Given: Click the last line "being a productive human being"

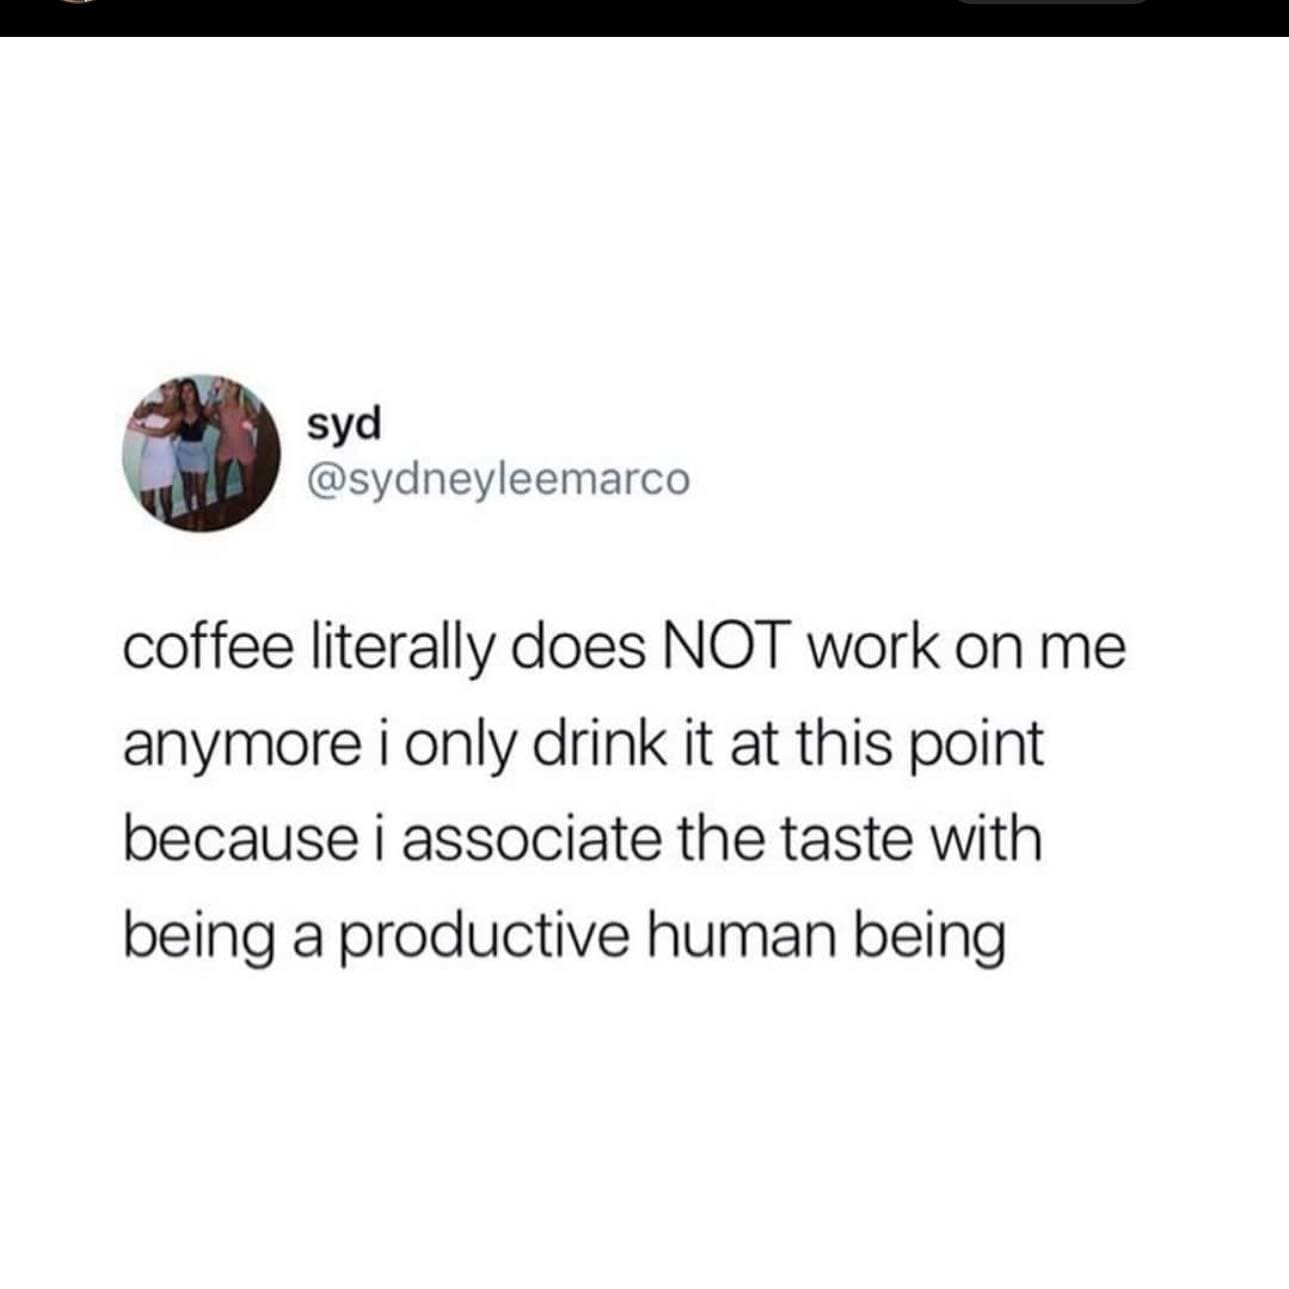Looking at the screenshot, I should 564,936.
